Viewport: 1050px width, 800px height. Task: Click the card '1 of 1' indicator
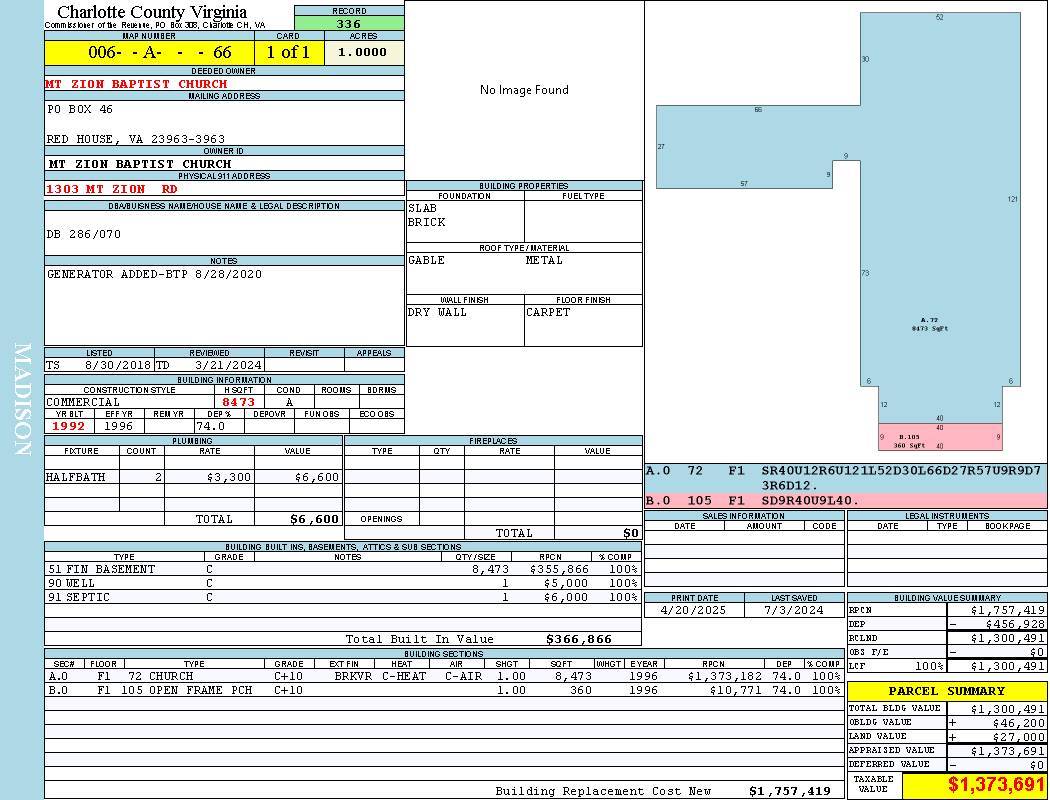pyautogui.click(x=288, y=53)
